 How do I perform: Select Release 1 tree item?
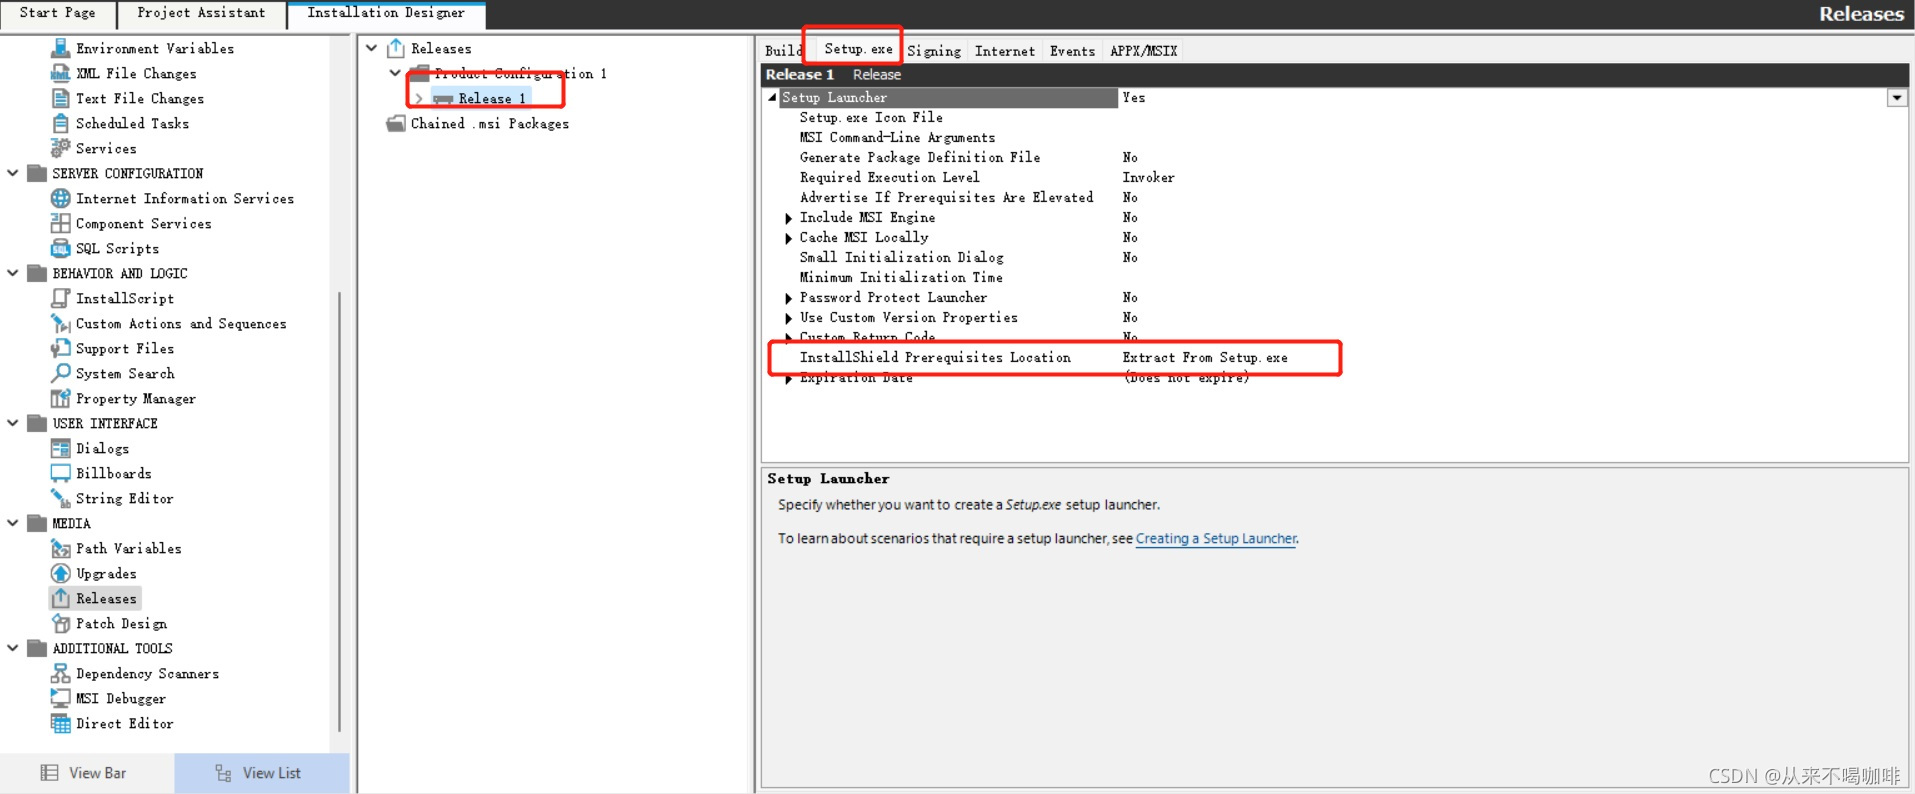coord(492,98)
